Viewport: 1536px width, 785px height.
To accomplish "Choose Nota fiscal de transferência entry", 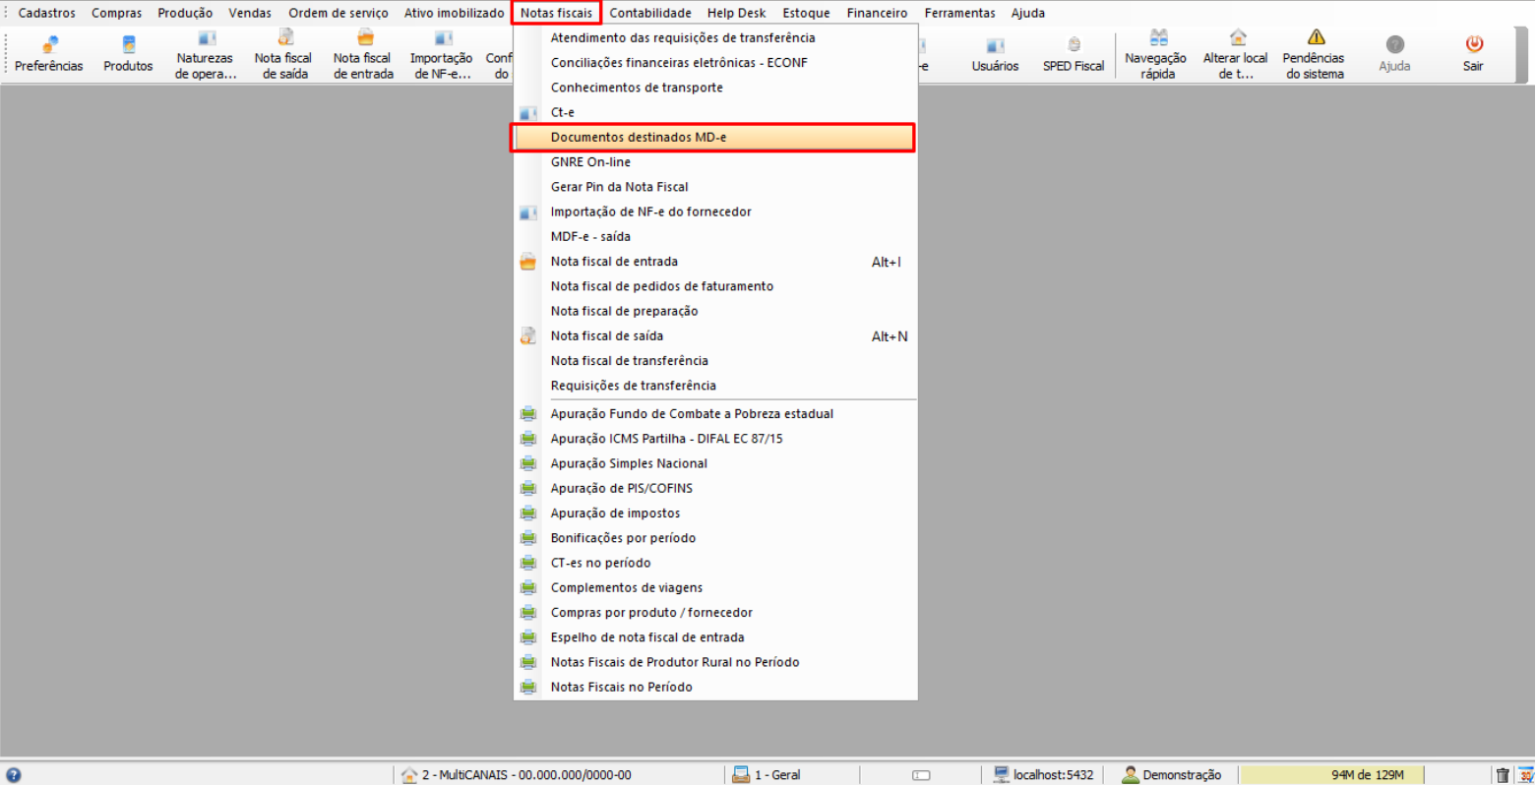I will 629,361.
